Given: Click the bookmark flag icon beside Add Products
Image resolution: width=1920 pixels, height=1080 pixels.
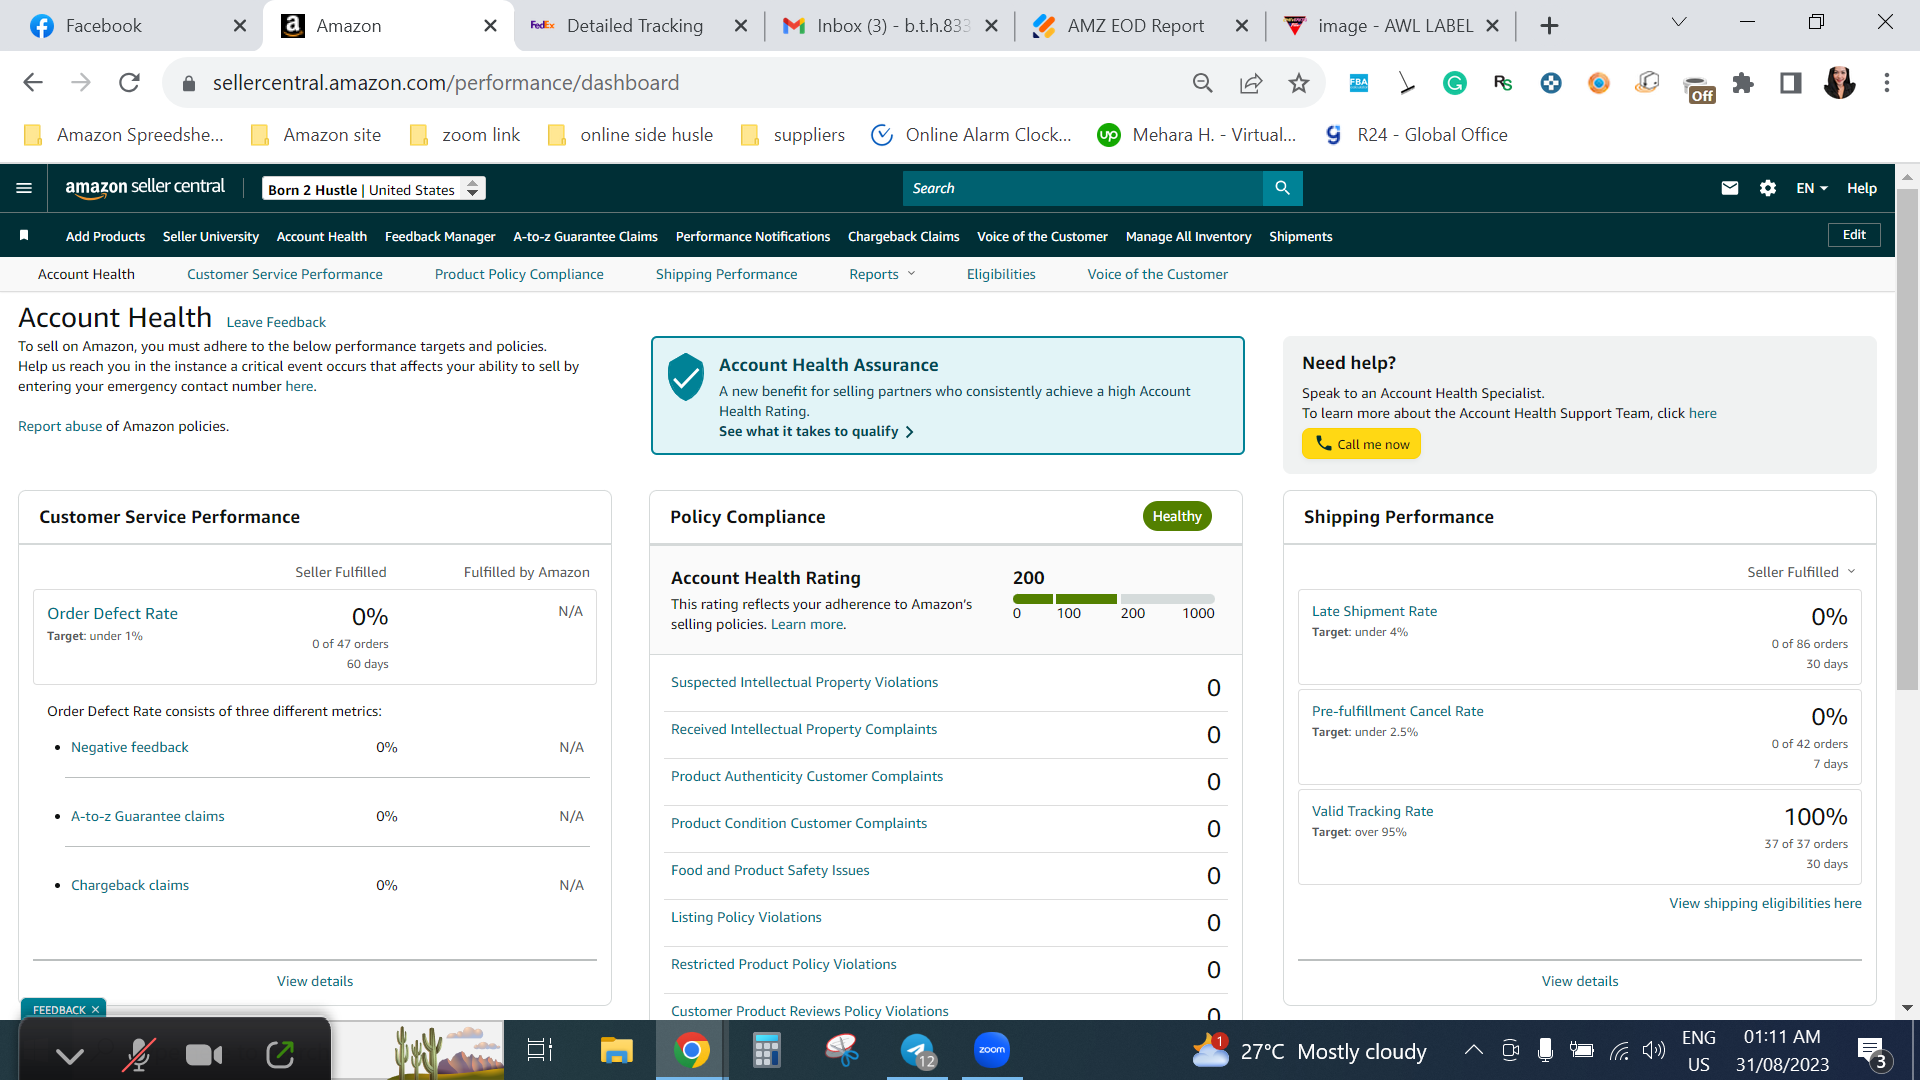Looking at the screenshot, I should click(x=24, y=236).
